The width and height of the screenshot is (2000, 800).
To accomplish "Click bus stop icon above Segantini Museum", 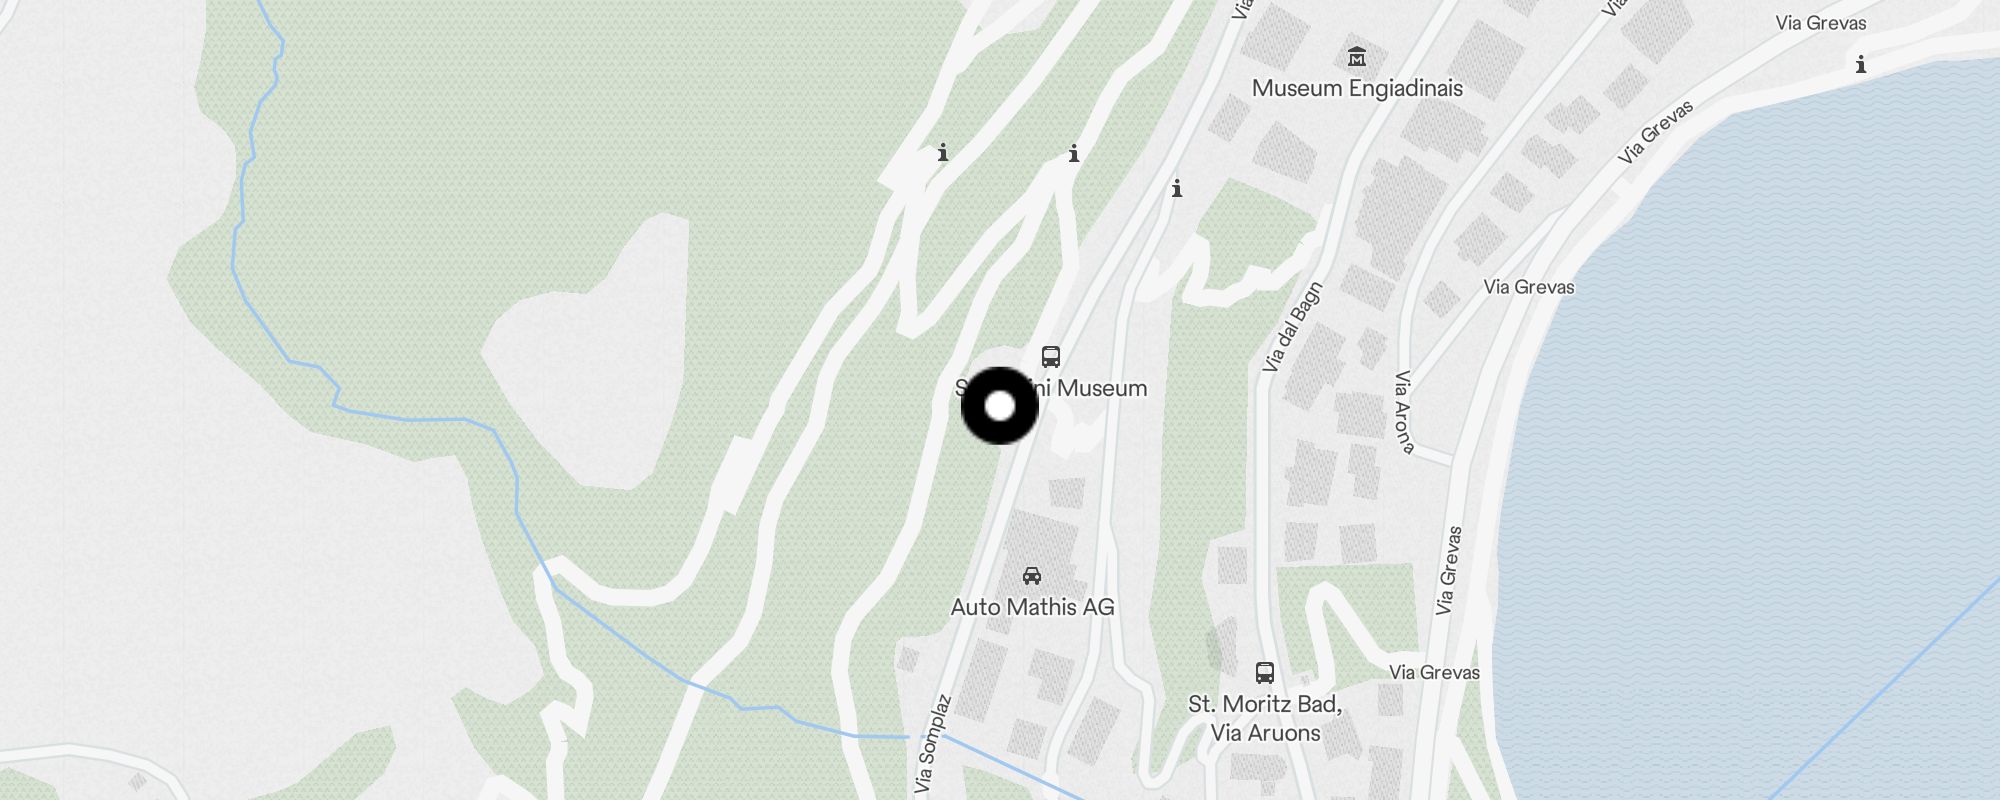I will click(1050, 357).
